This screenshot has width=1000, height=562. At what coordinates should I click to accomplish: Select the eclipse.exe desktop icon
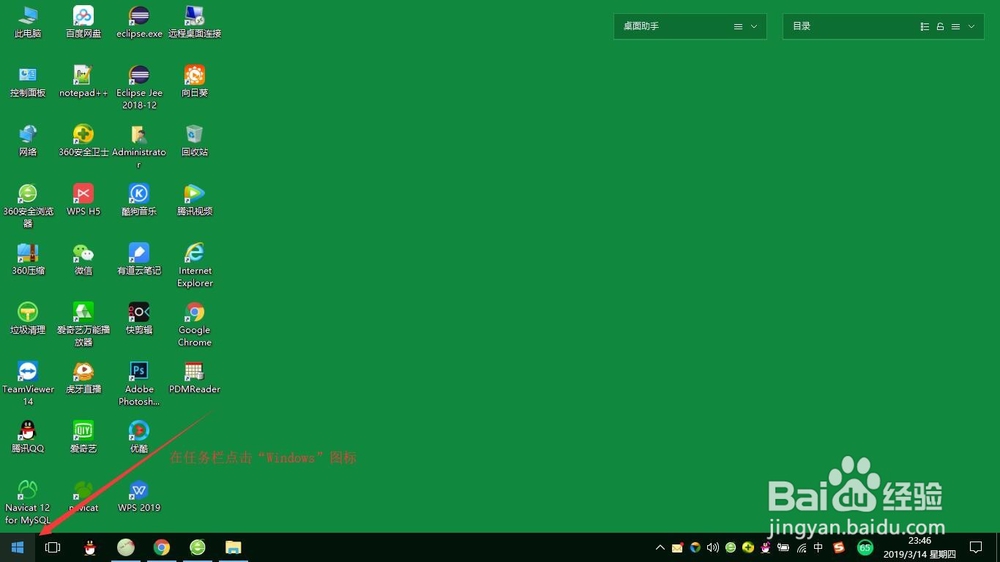(139, 22)
